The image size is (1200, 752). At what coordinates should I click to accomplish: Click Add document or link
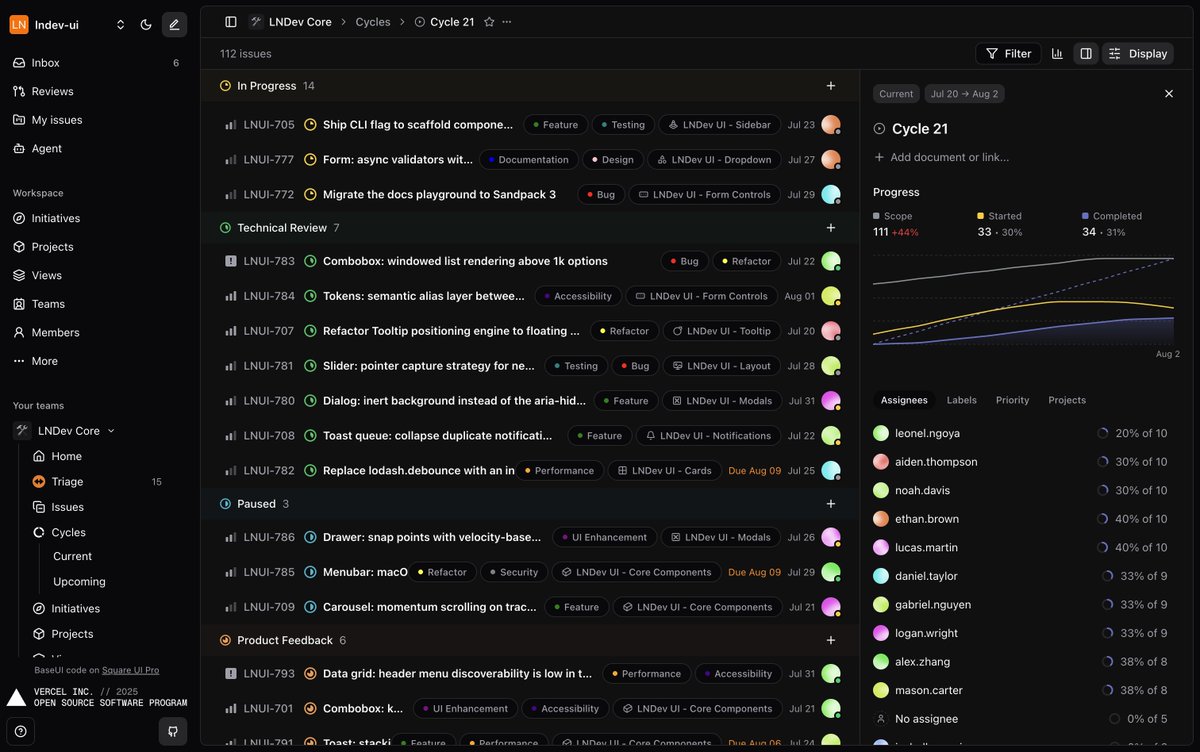941,157
